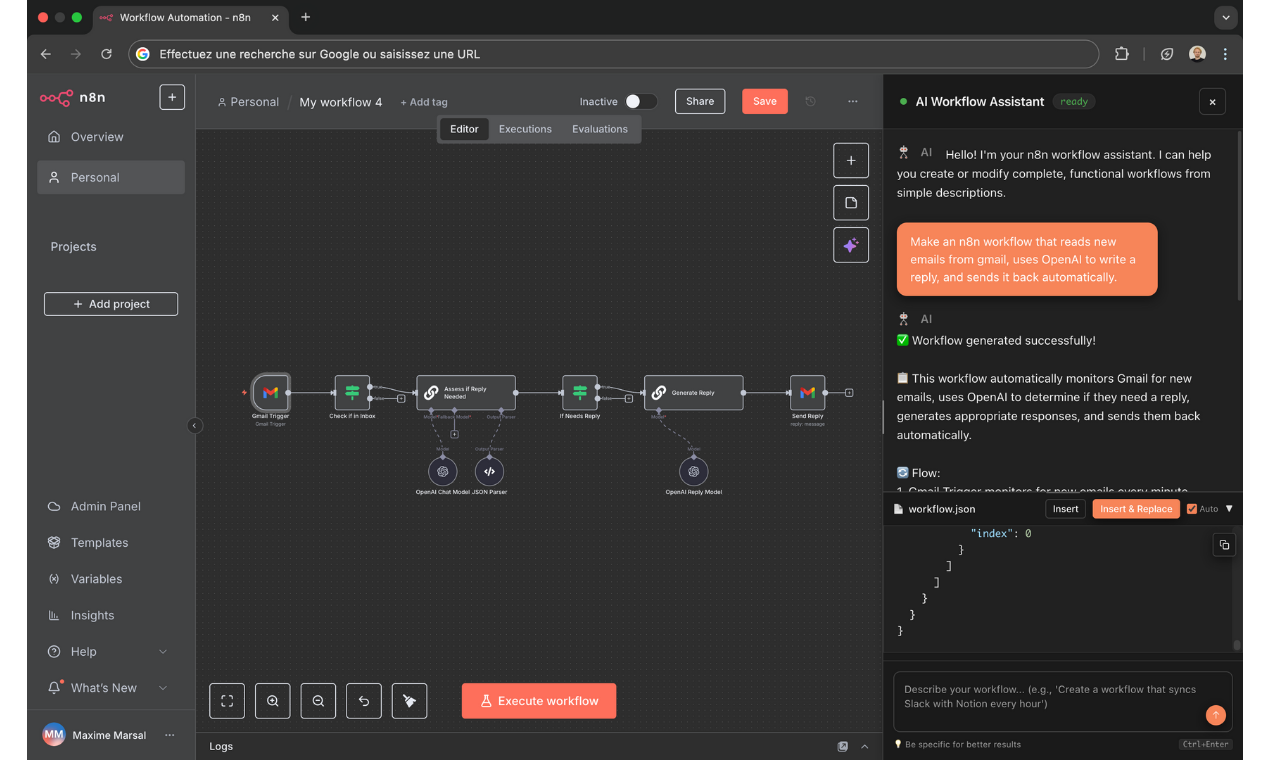Open a new Chrome tab

click(305, 17)
